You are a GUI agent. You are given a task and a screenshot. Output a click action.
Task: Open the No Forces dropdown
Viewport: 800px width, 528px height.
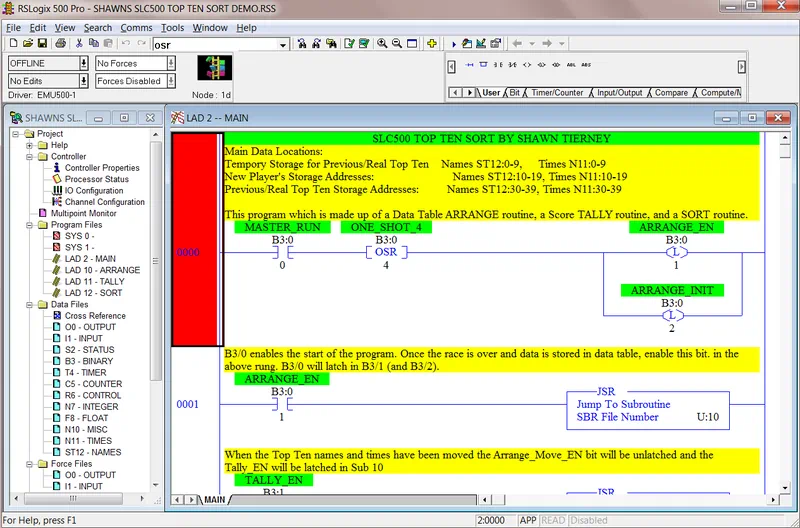(171, 63)
